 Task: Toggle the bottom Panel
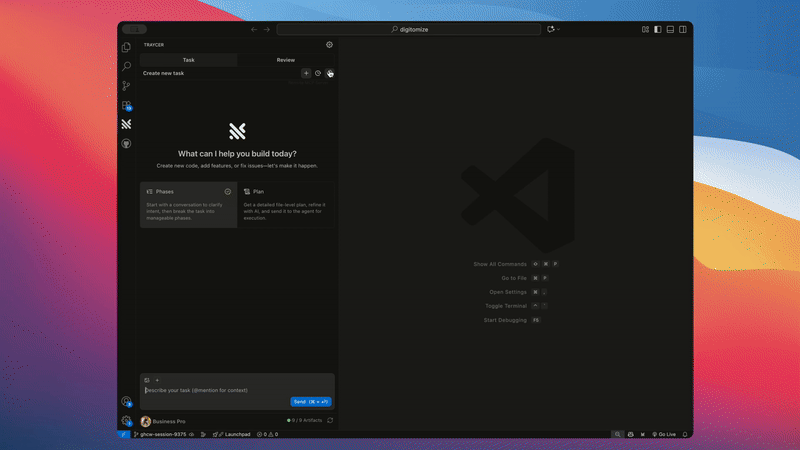tap(670, 30)
